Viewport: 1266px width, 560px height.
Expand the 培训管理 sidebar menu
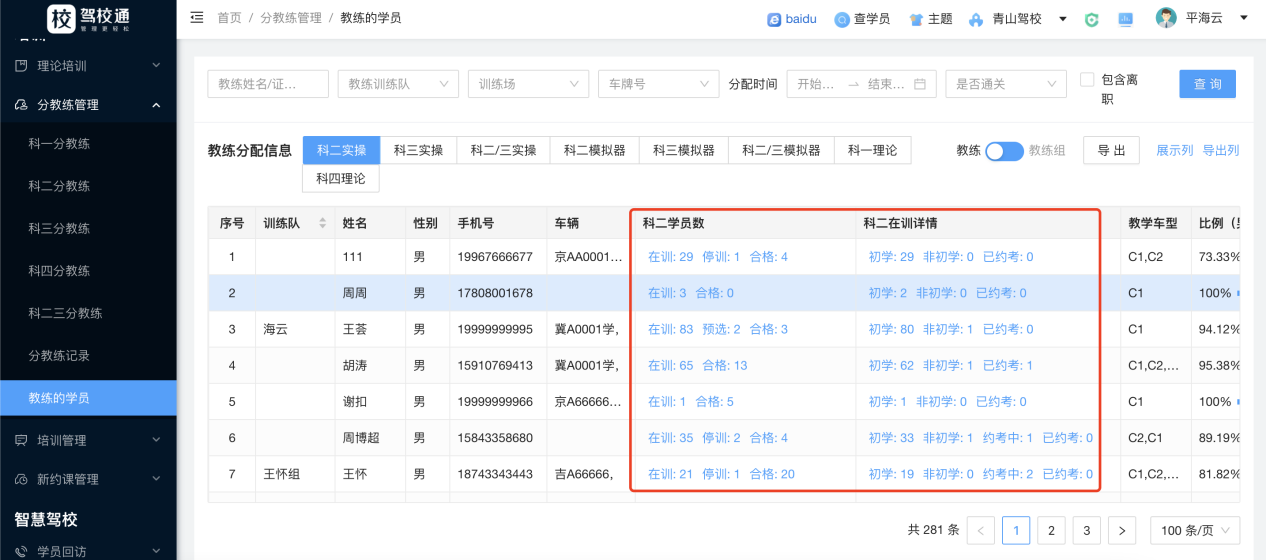88,440
